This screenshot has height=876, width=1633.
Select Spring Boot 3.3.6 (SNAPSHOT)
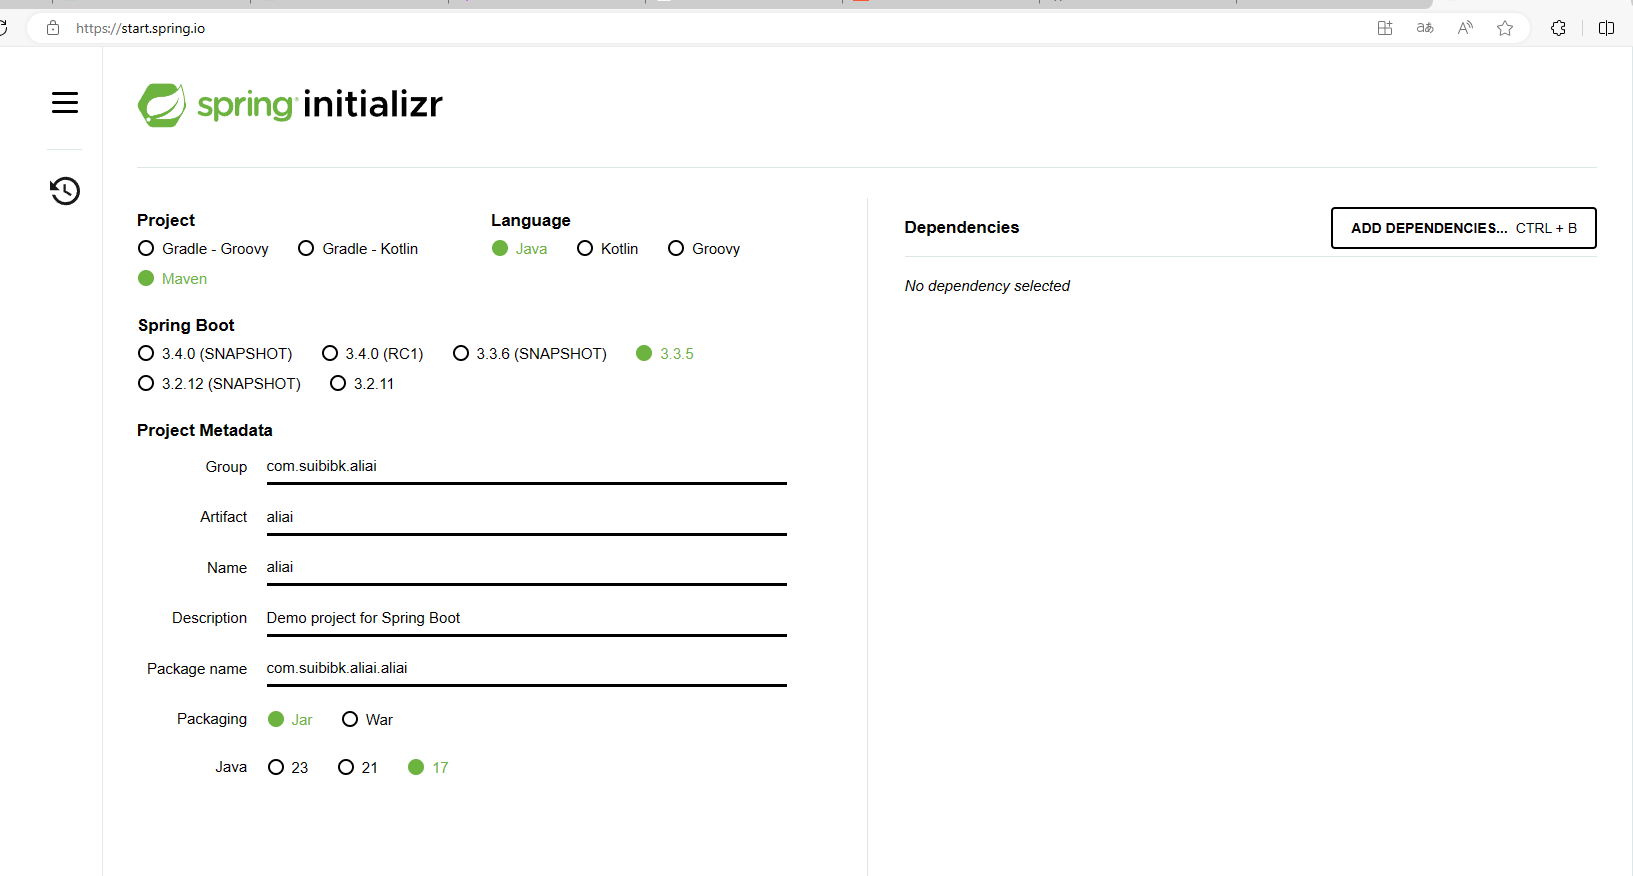530,354
